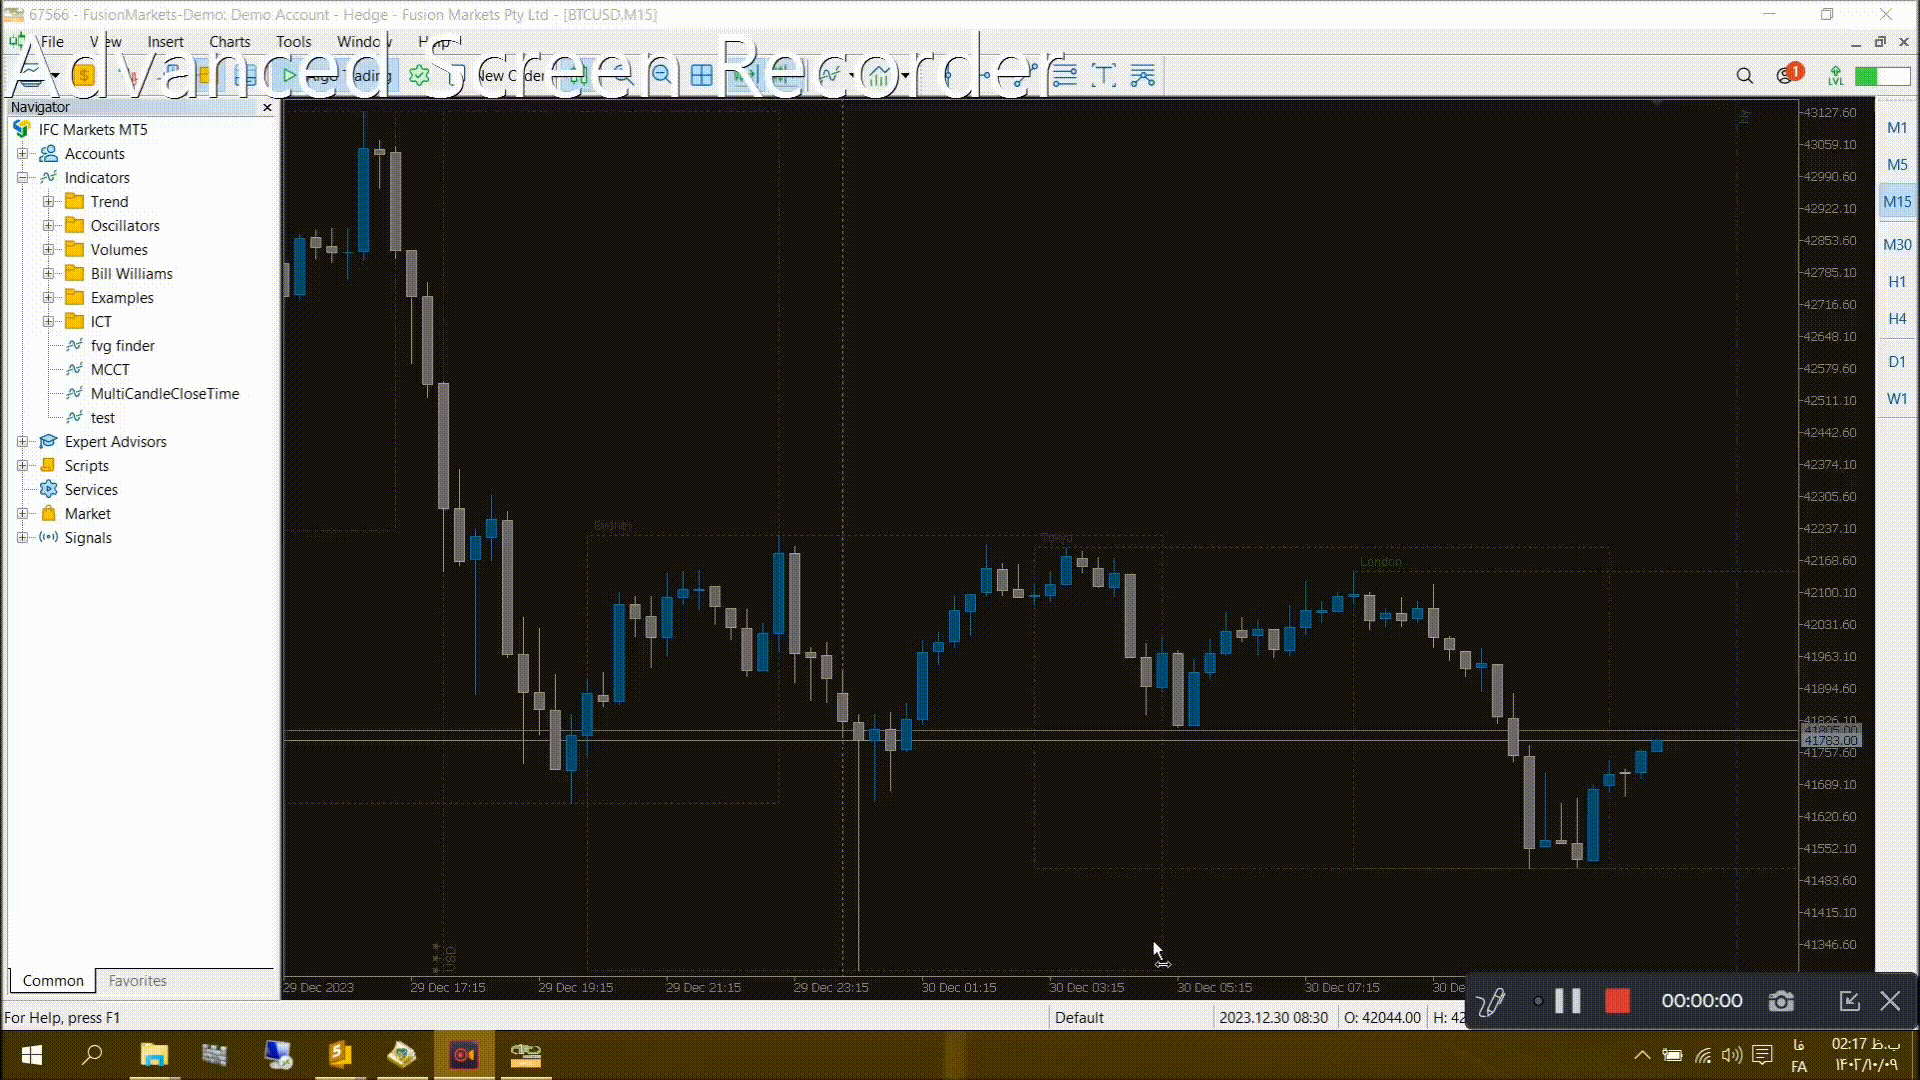1920x1080 pixels.
Task: Open the Tools menu
Action: [294, 42]
